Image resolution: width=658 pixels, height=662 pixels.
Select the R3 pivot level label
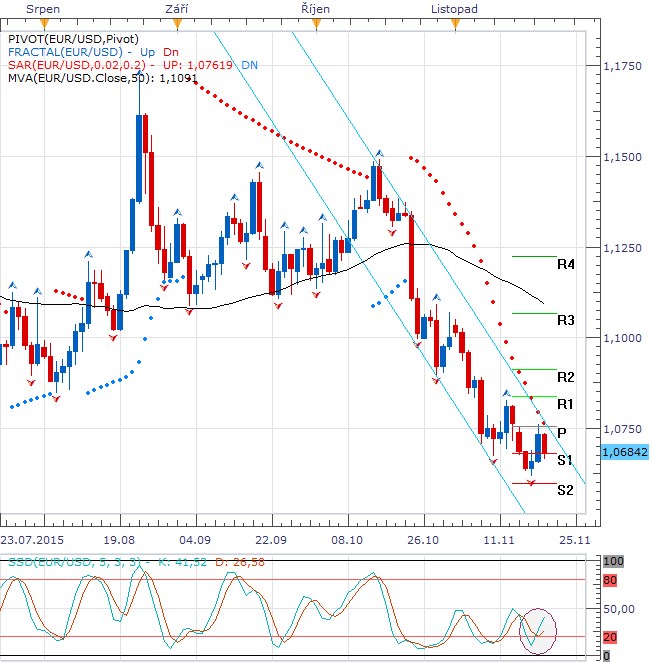tap(566, 321)
